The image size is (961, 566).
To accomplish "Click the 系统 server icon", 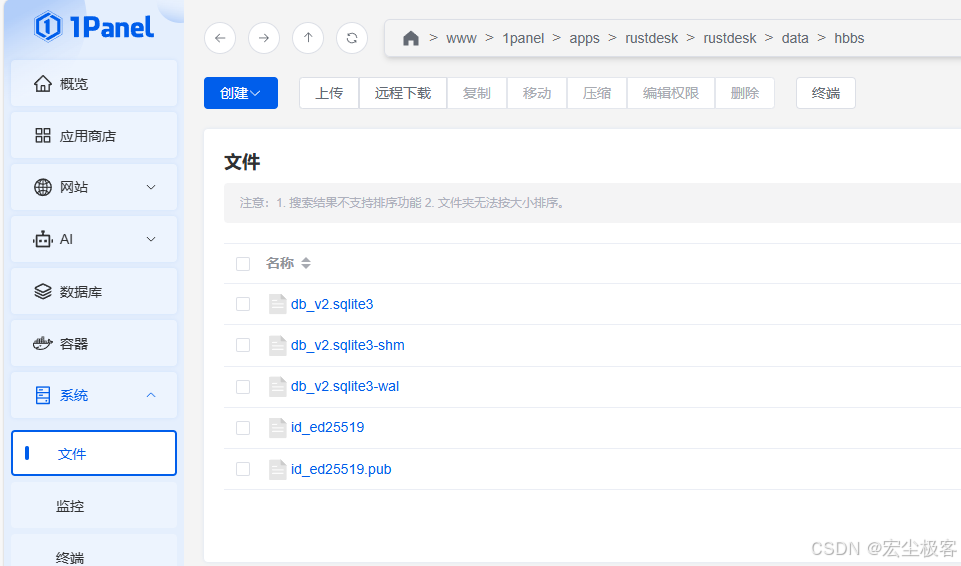I will pos(43,395).
